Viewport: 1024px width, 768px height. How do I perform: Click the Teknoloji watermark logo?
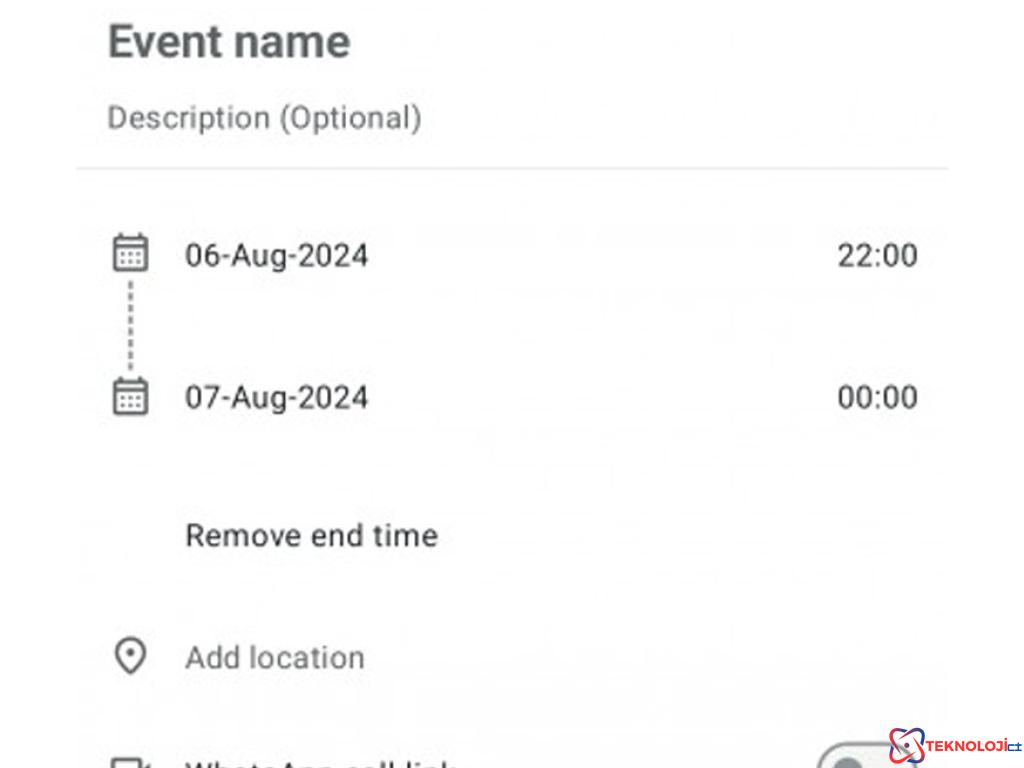click(x=954, y=746)
